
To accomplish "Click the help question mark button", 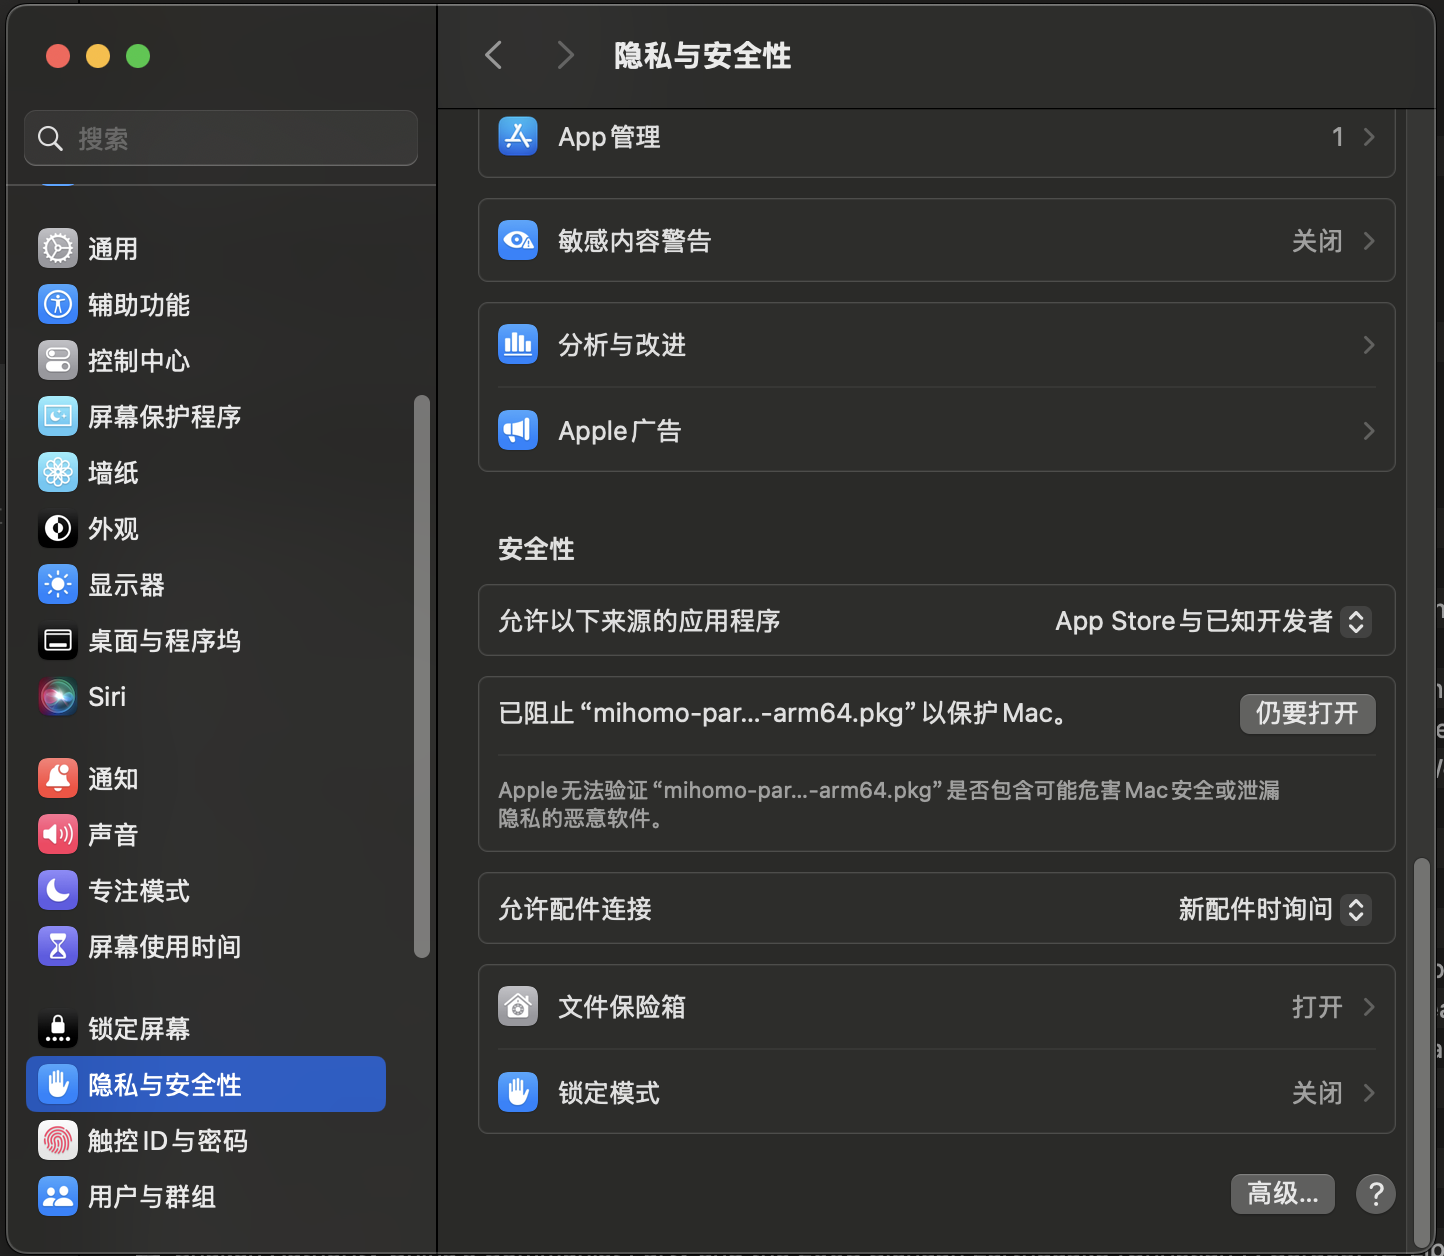I will click(1375, 1193).
